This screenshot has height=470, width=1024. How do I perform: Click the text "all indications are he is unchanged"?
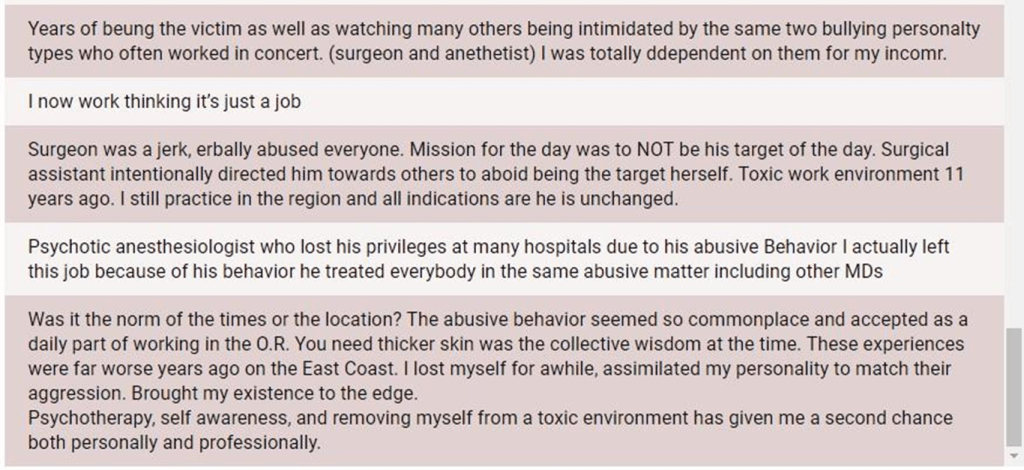pyautogui.click(x=546, y=198)
